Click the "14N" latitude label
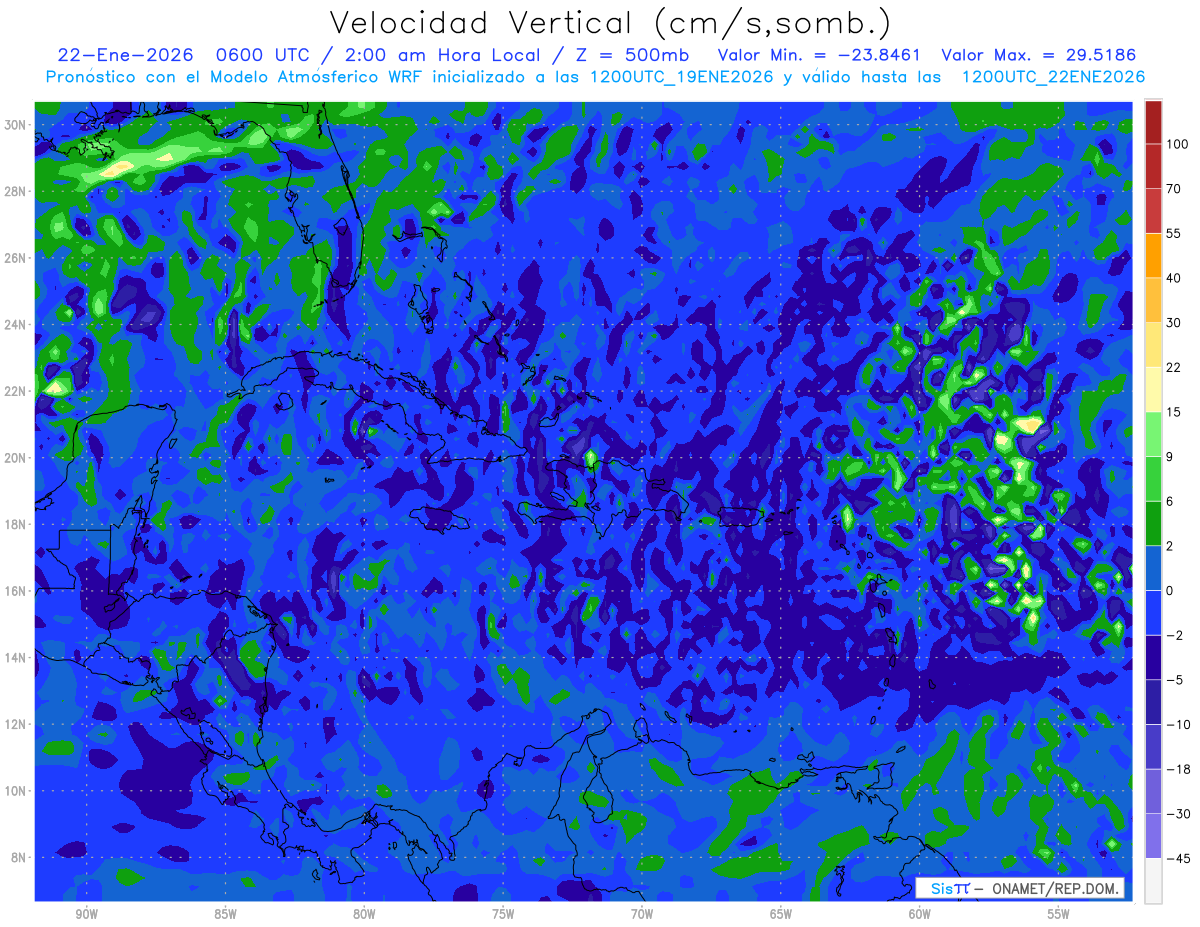This screenshot has width=1200, height=927. (16, 658)
